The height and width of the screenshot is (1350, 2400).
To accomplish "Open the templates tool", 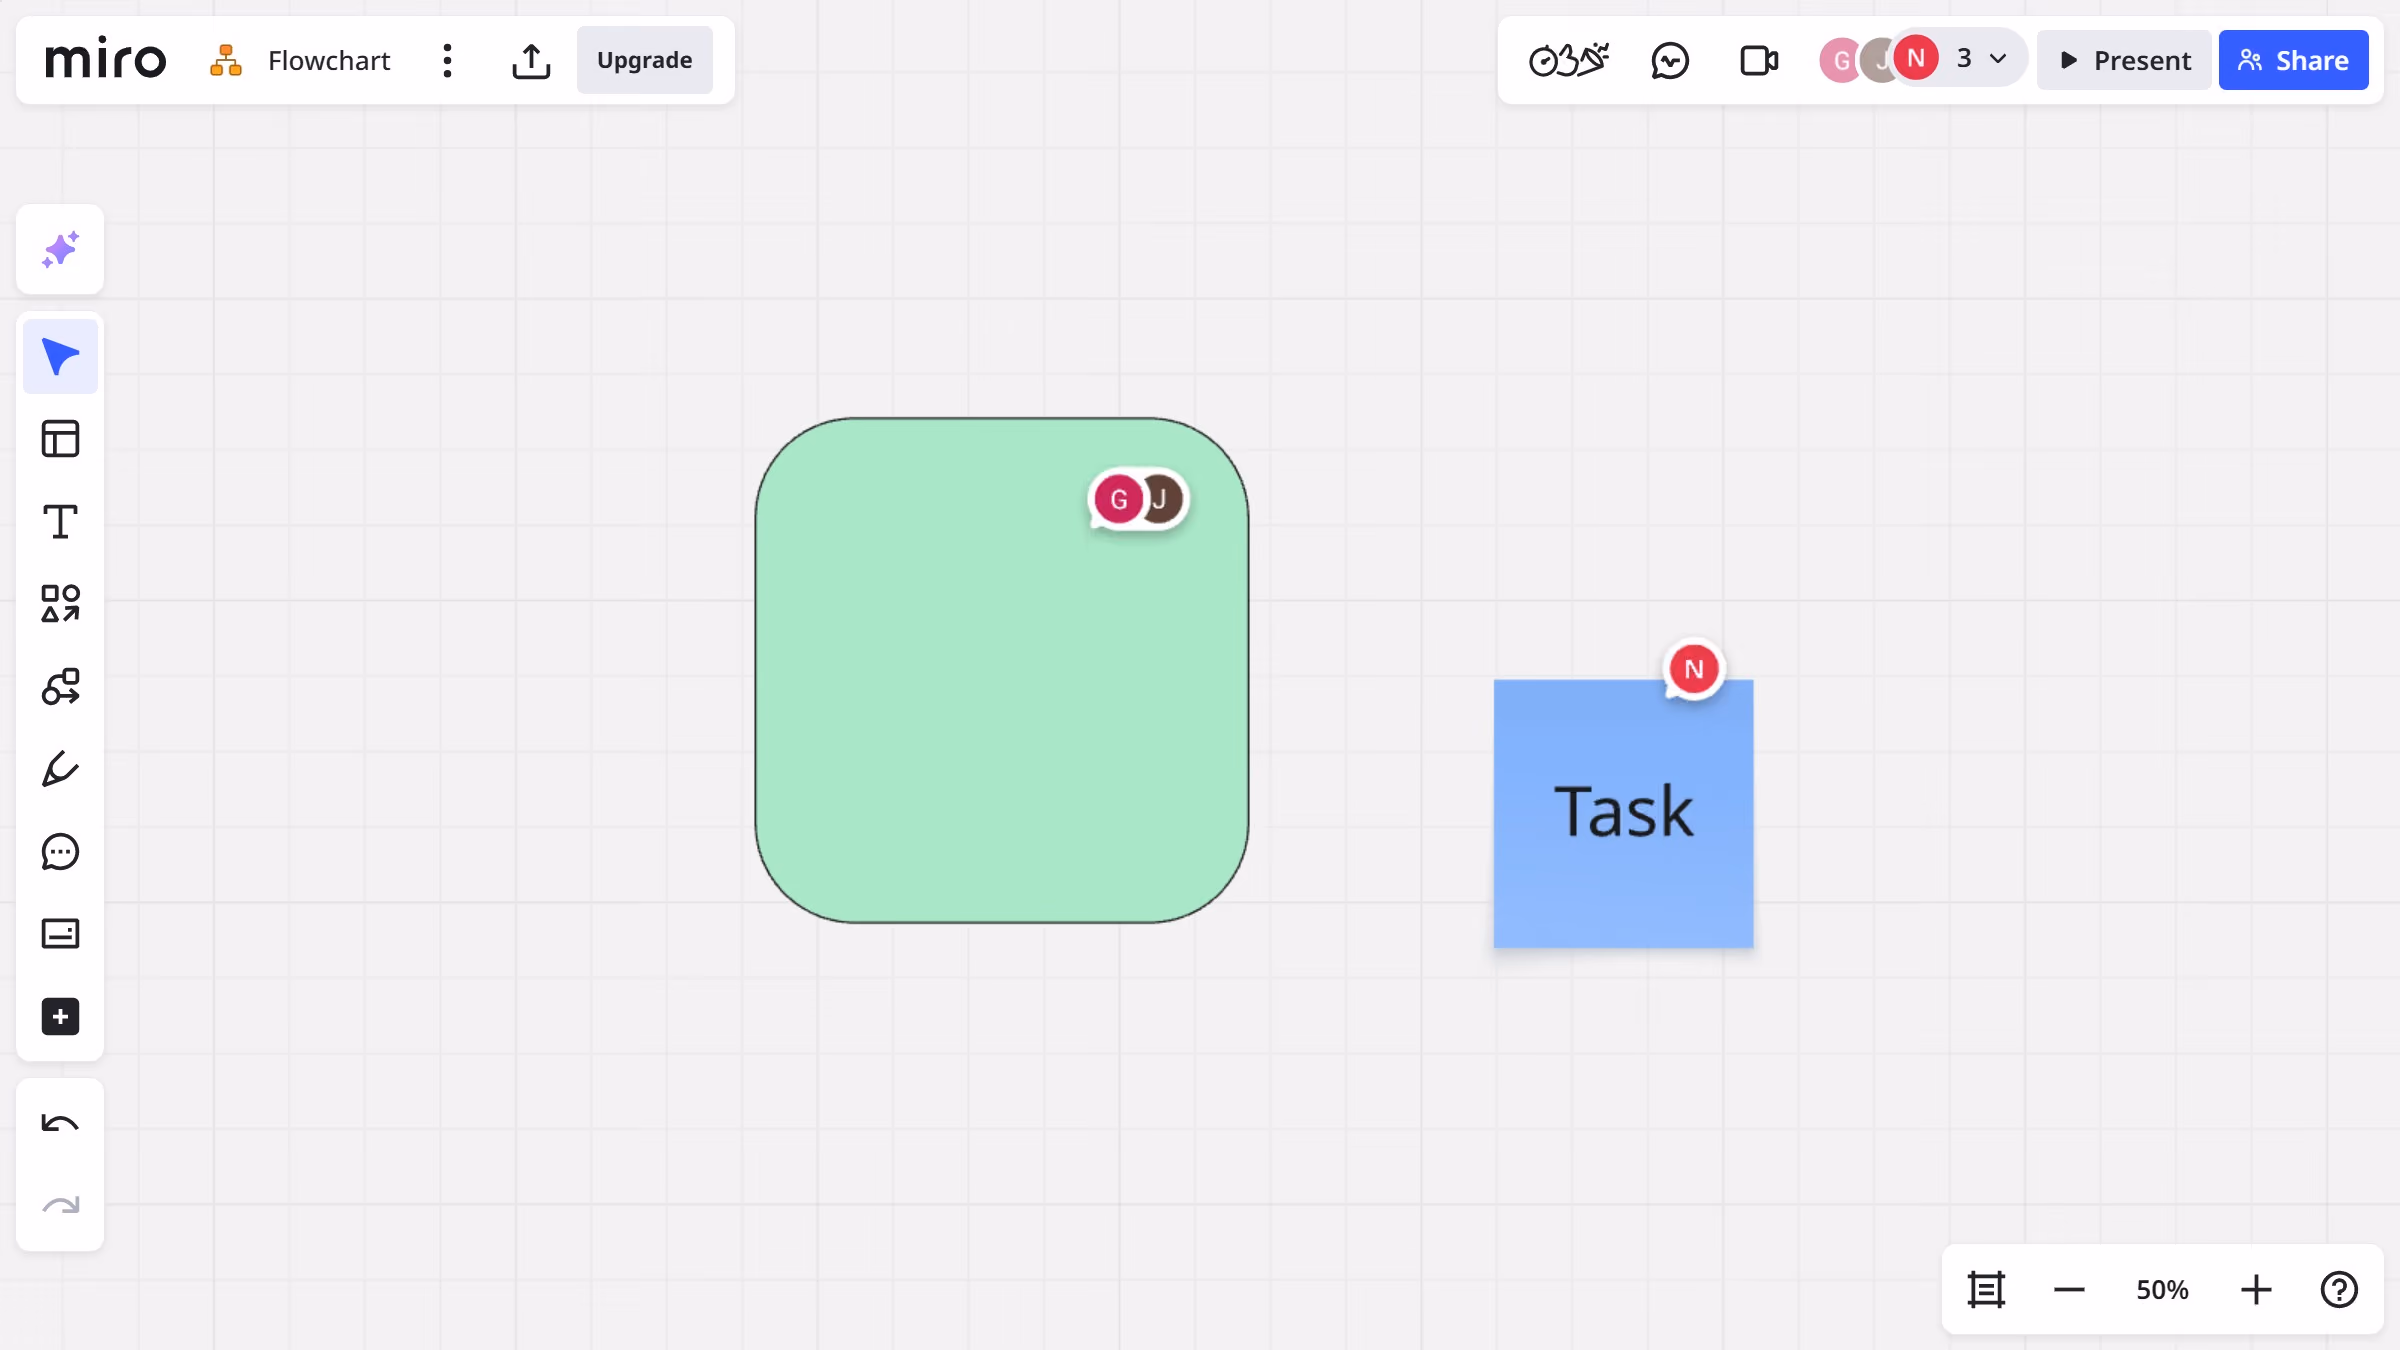I will pyautogui.click(x=60, y=439).
